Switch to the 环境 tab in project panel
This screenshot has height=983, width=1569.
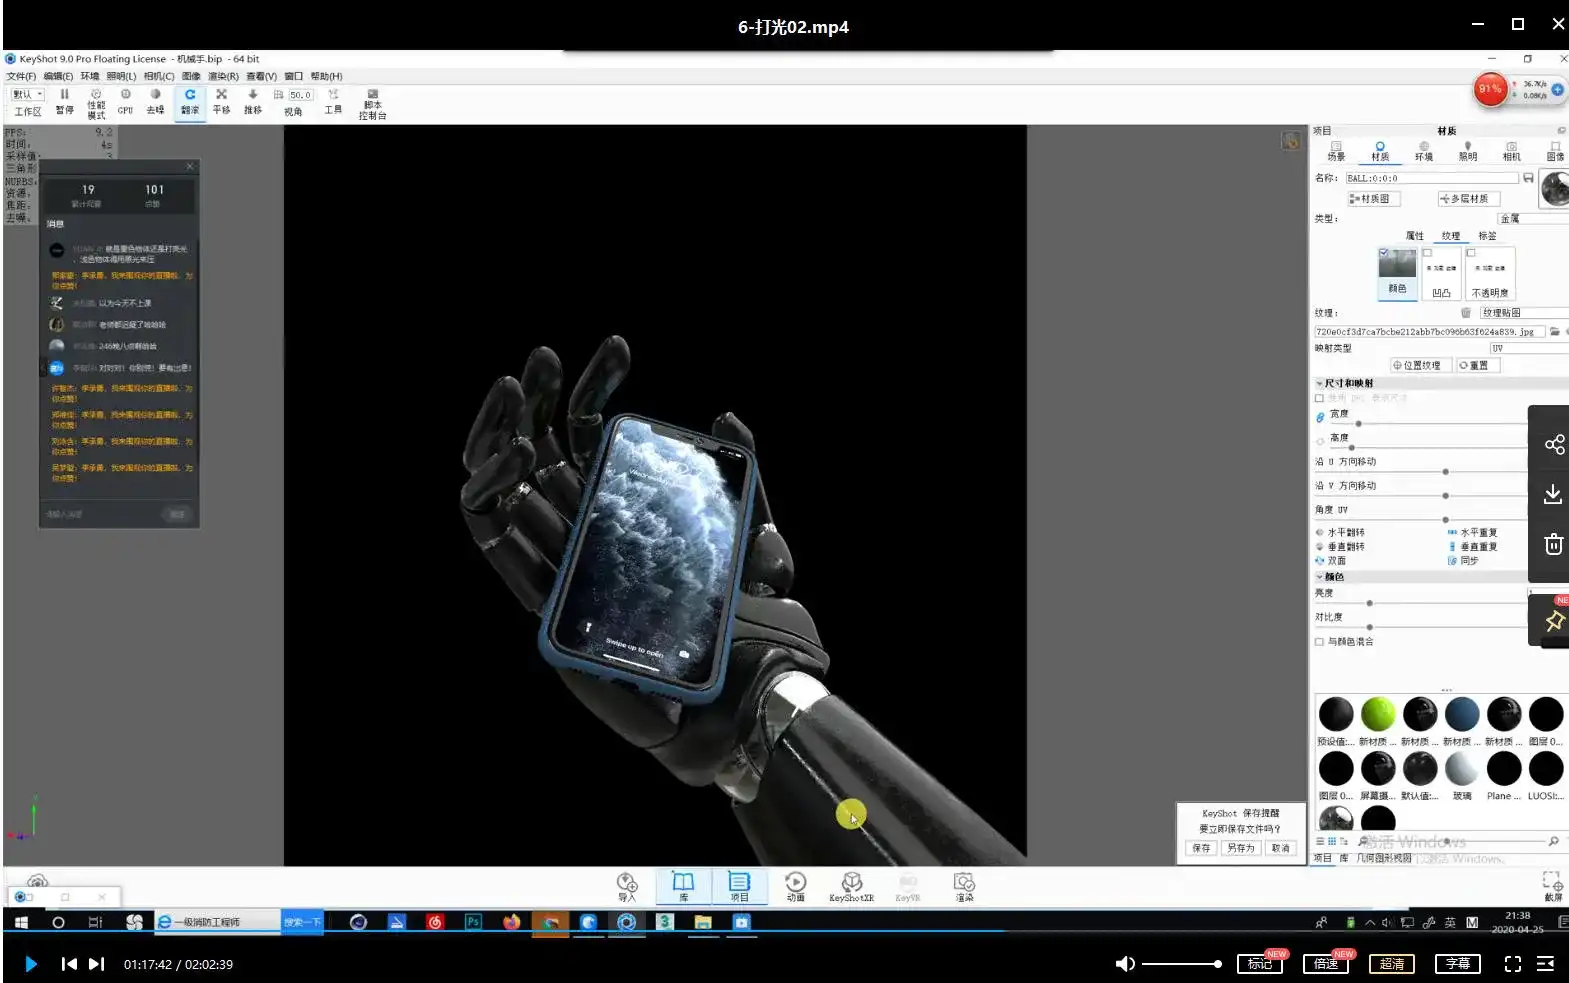1423,151
